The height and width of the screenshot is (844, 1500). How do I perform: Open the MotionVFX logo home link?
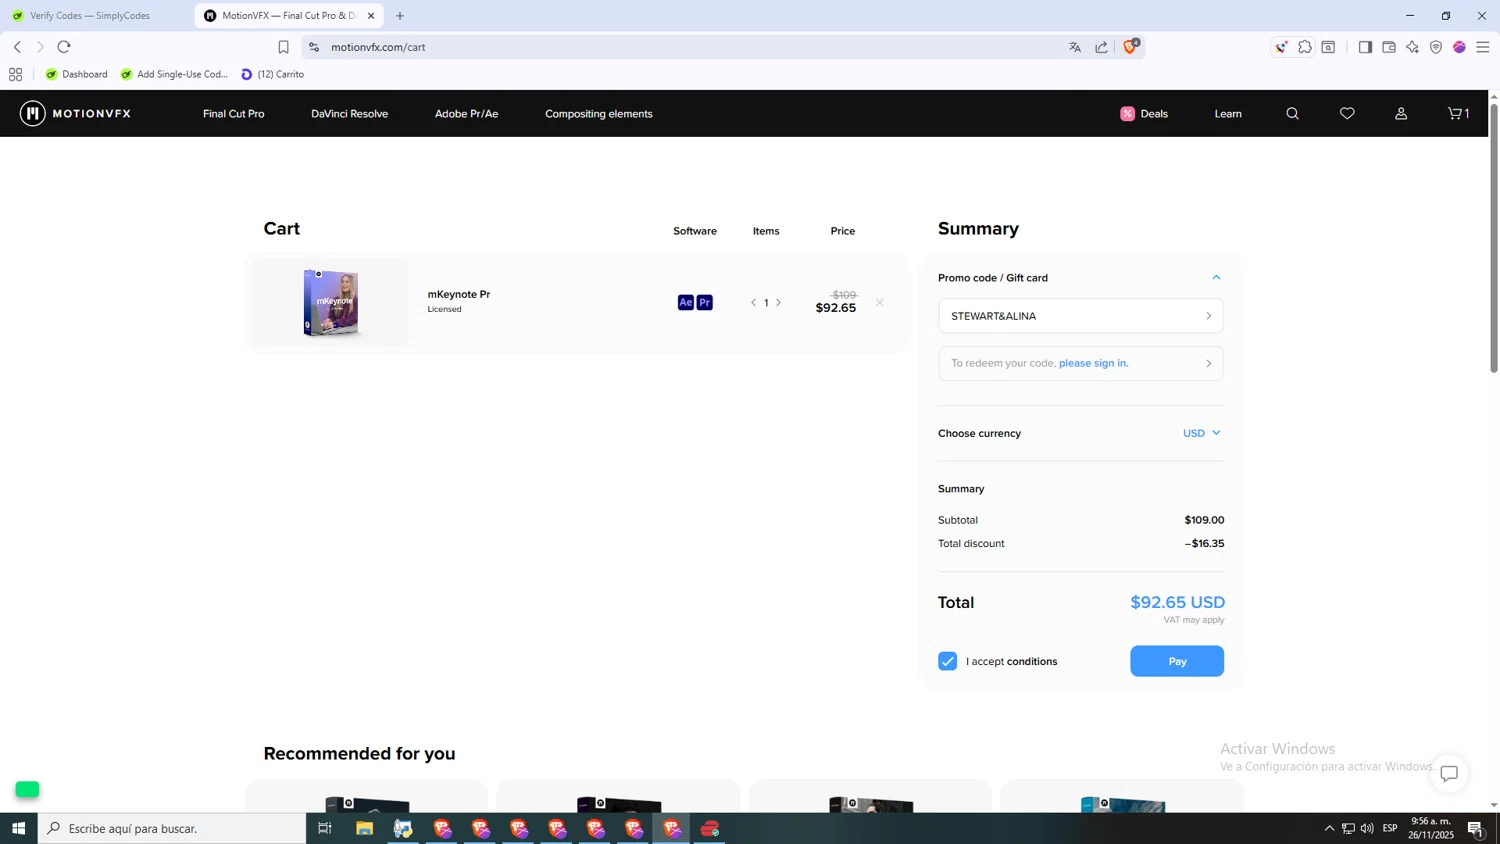tap(76, 113)
